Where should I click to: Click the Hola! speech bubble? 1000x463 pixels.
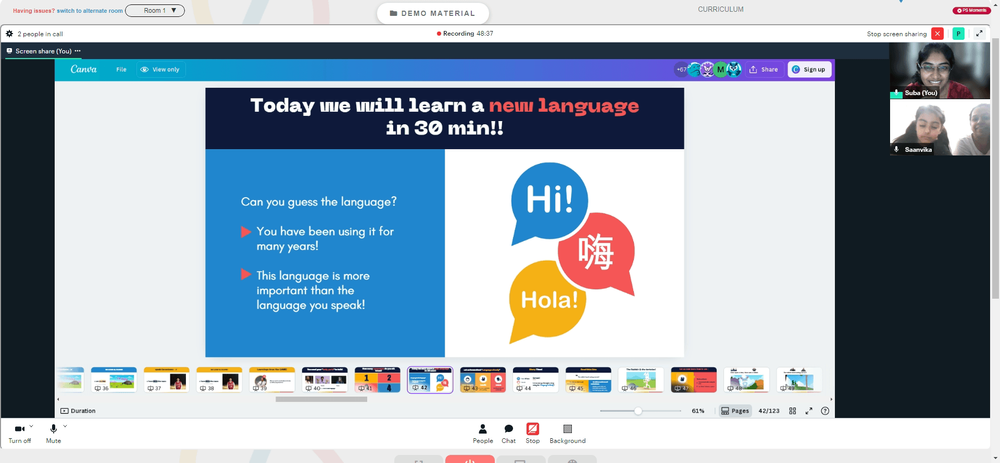548,300
